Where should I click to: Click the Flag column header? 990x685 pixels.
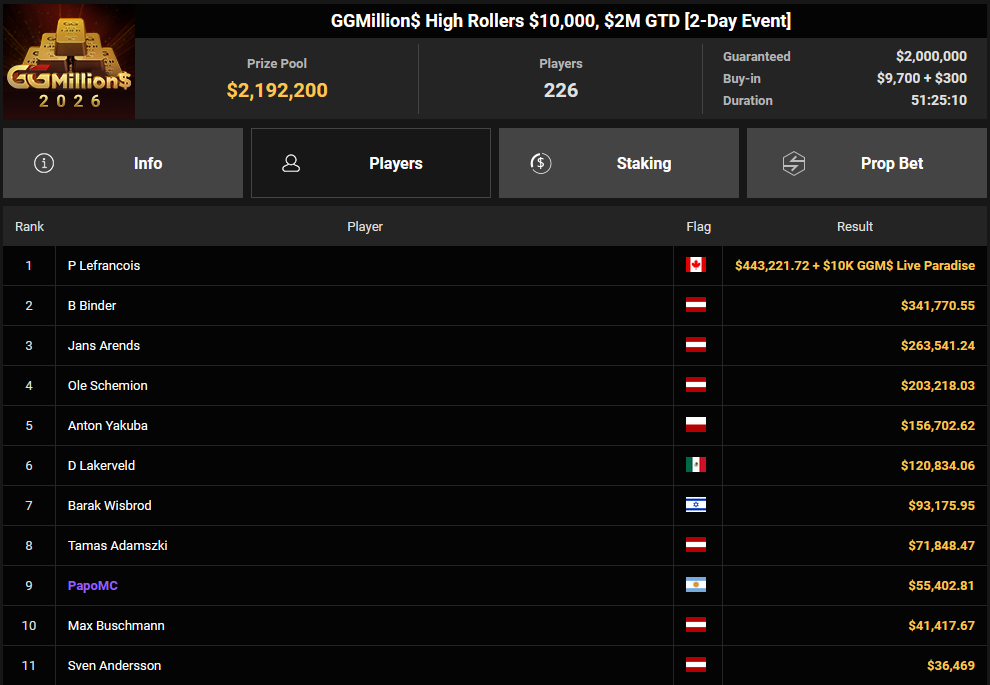click(699, 227)
